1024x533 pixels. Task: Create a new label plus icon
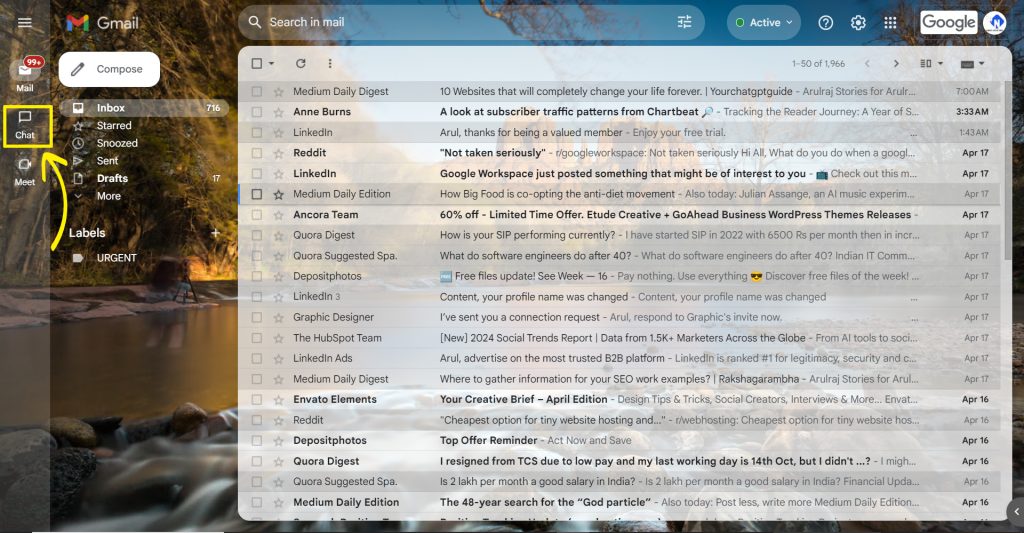(x=215, y=233)
